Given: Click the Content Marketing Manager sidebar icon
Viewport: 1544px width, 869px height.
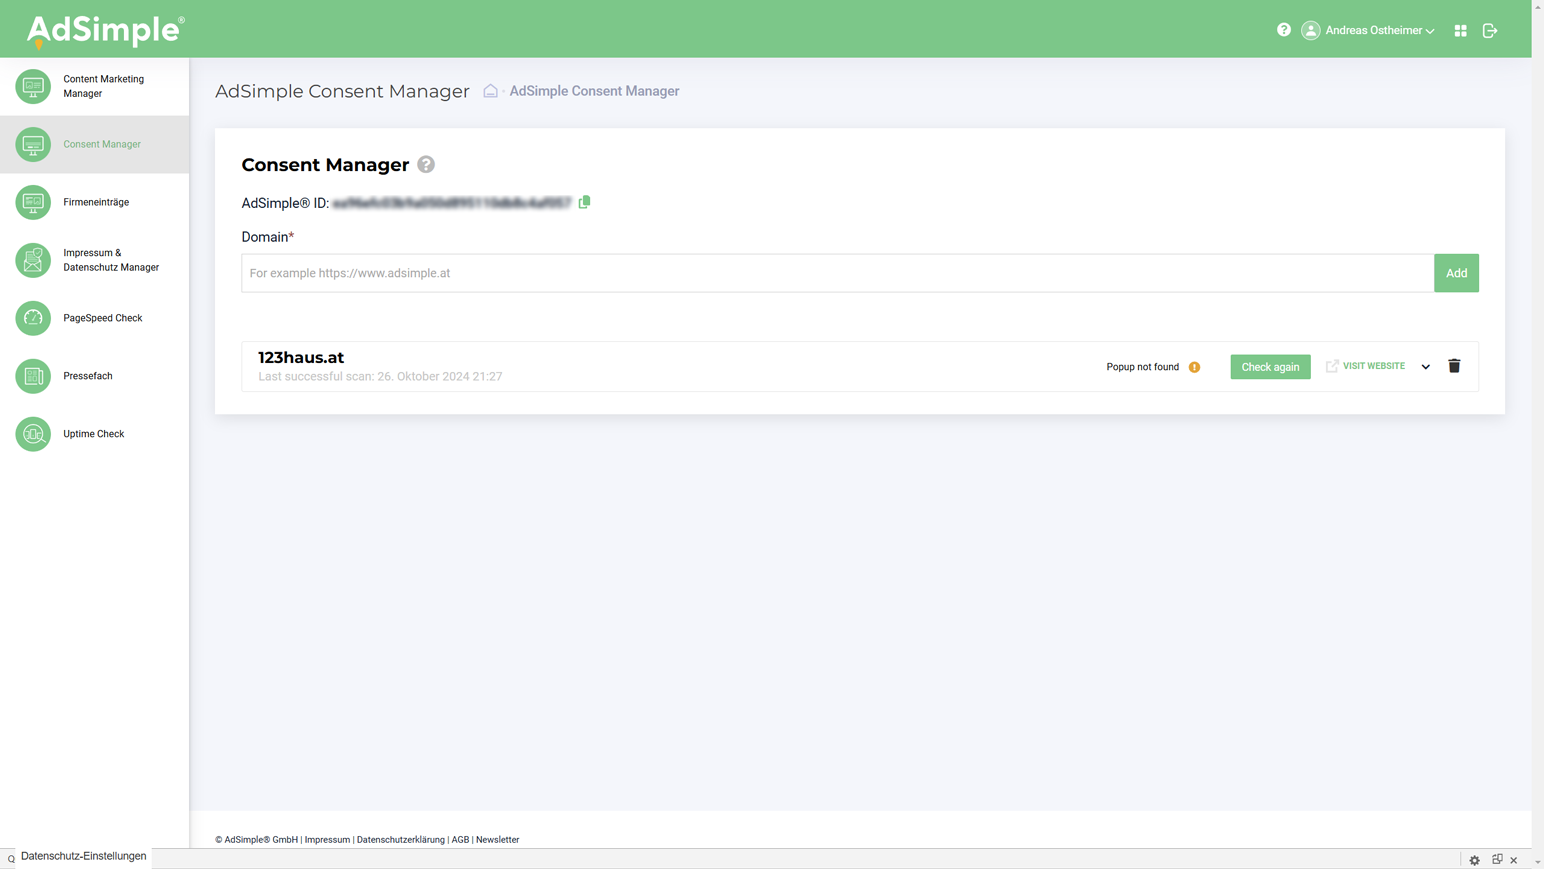Looking at the screenshot, I should coord(33,86).
